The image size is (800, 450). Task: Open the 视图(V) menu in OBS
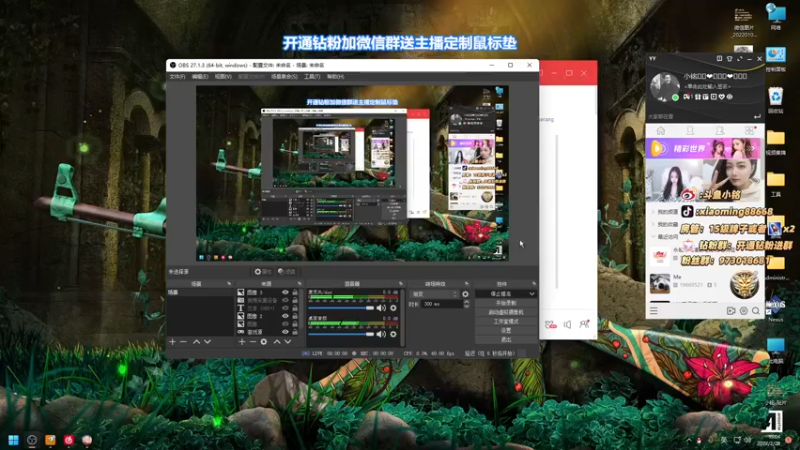point(223,77)
